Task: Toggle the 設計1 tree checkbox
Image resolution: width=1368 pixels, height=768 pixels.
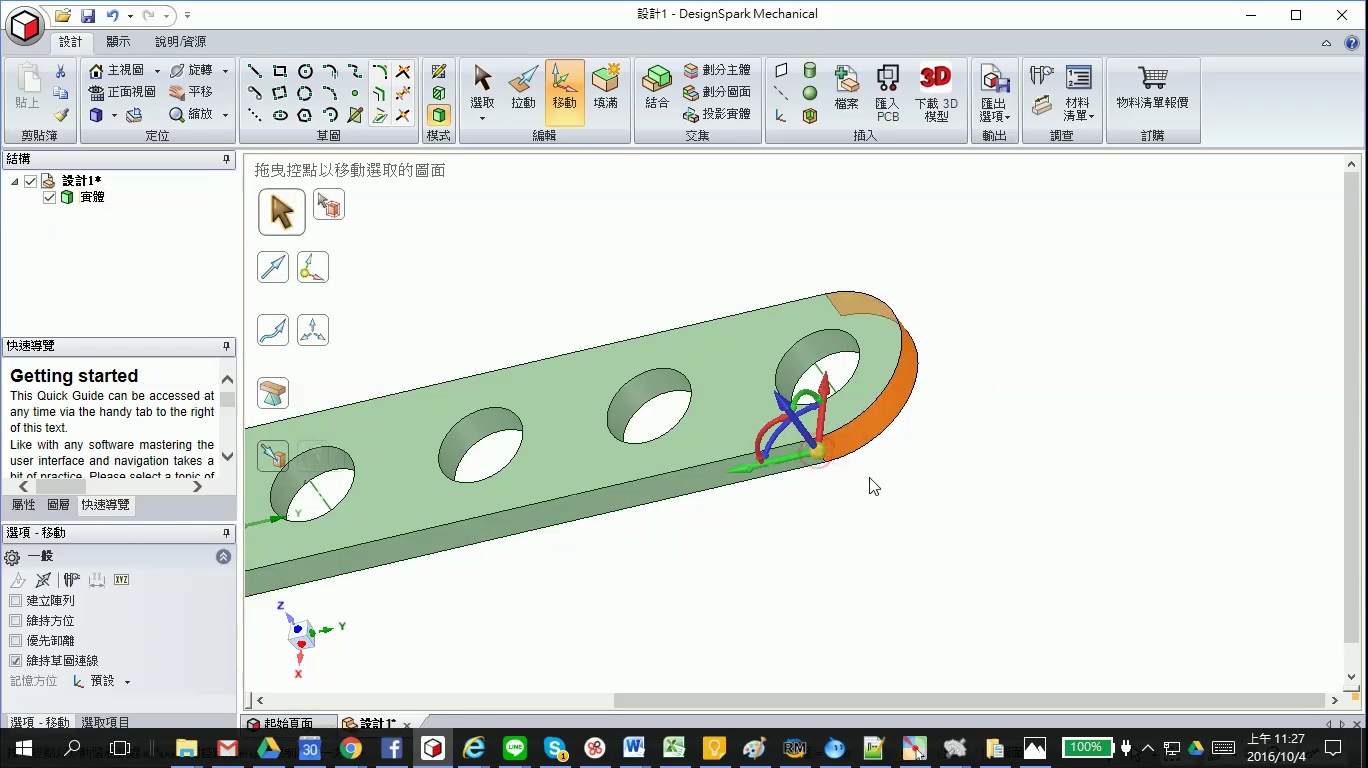Action: coord(31,181)
